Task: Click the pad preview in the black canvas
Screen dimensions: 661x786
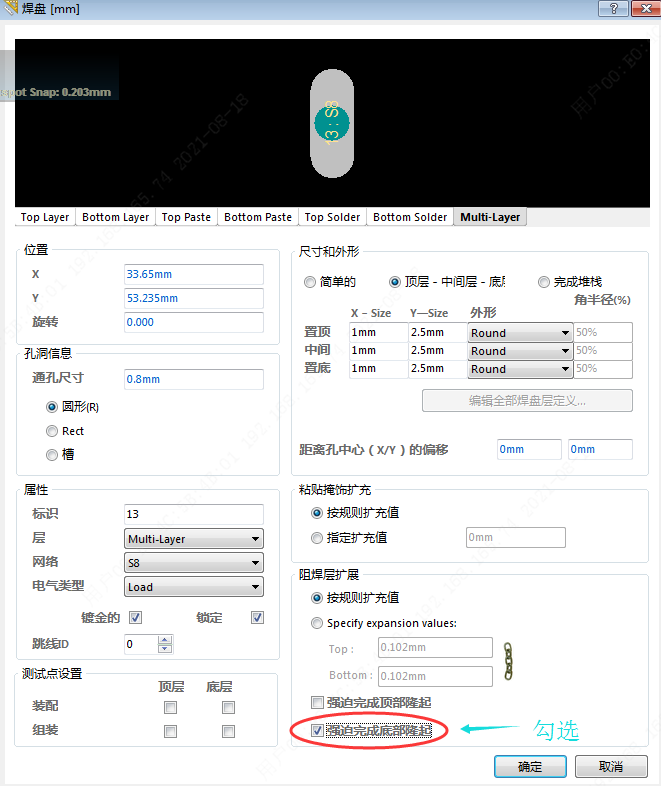Action: (333, 122)
